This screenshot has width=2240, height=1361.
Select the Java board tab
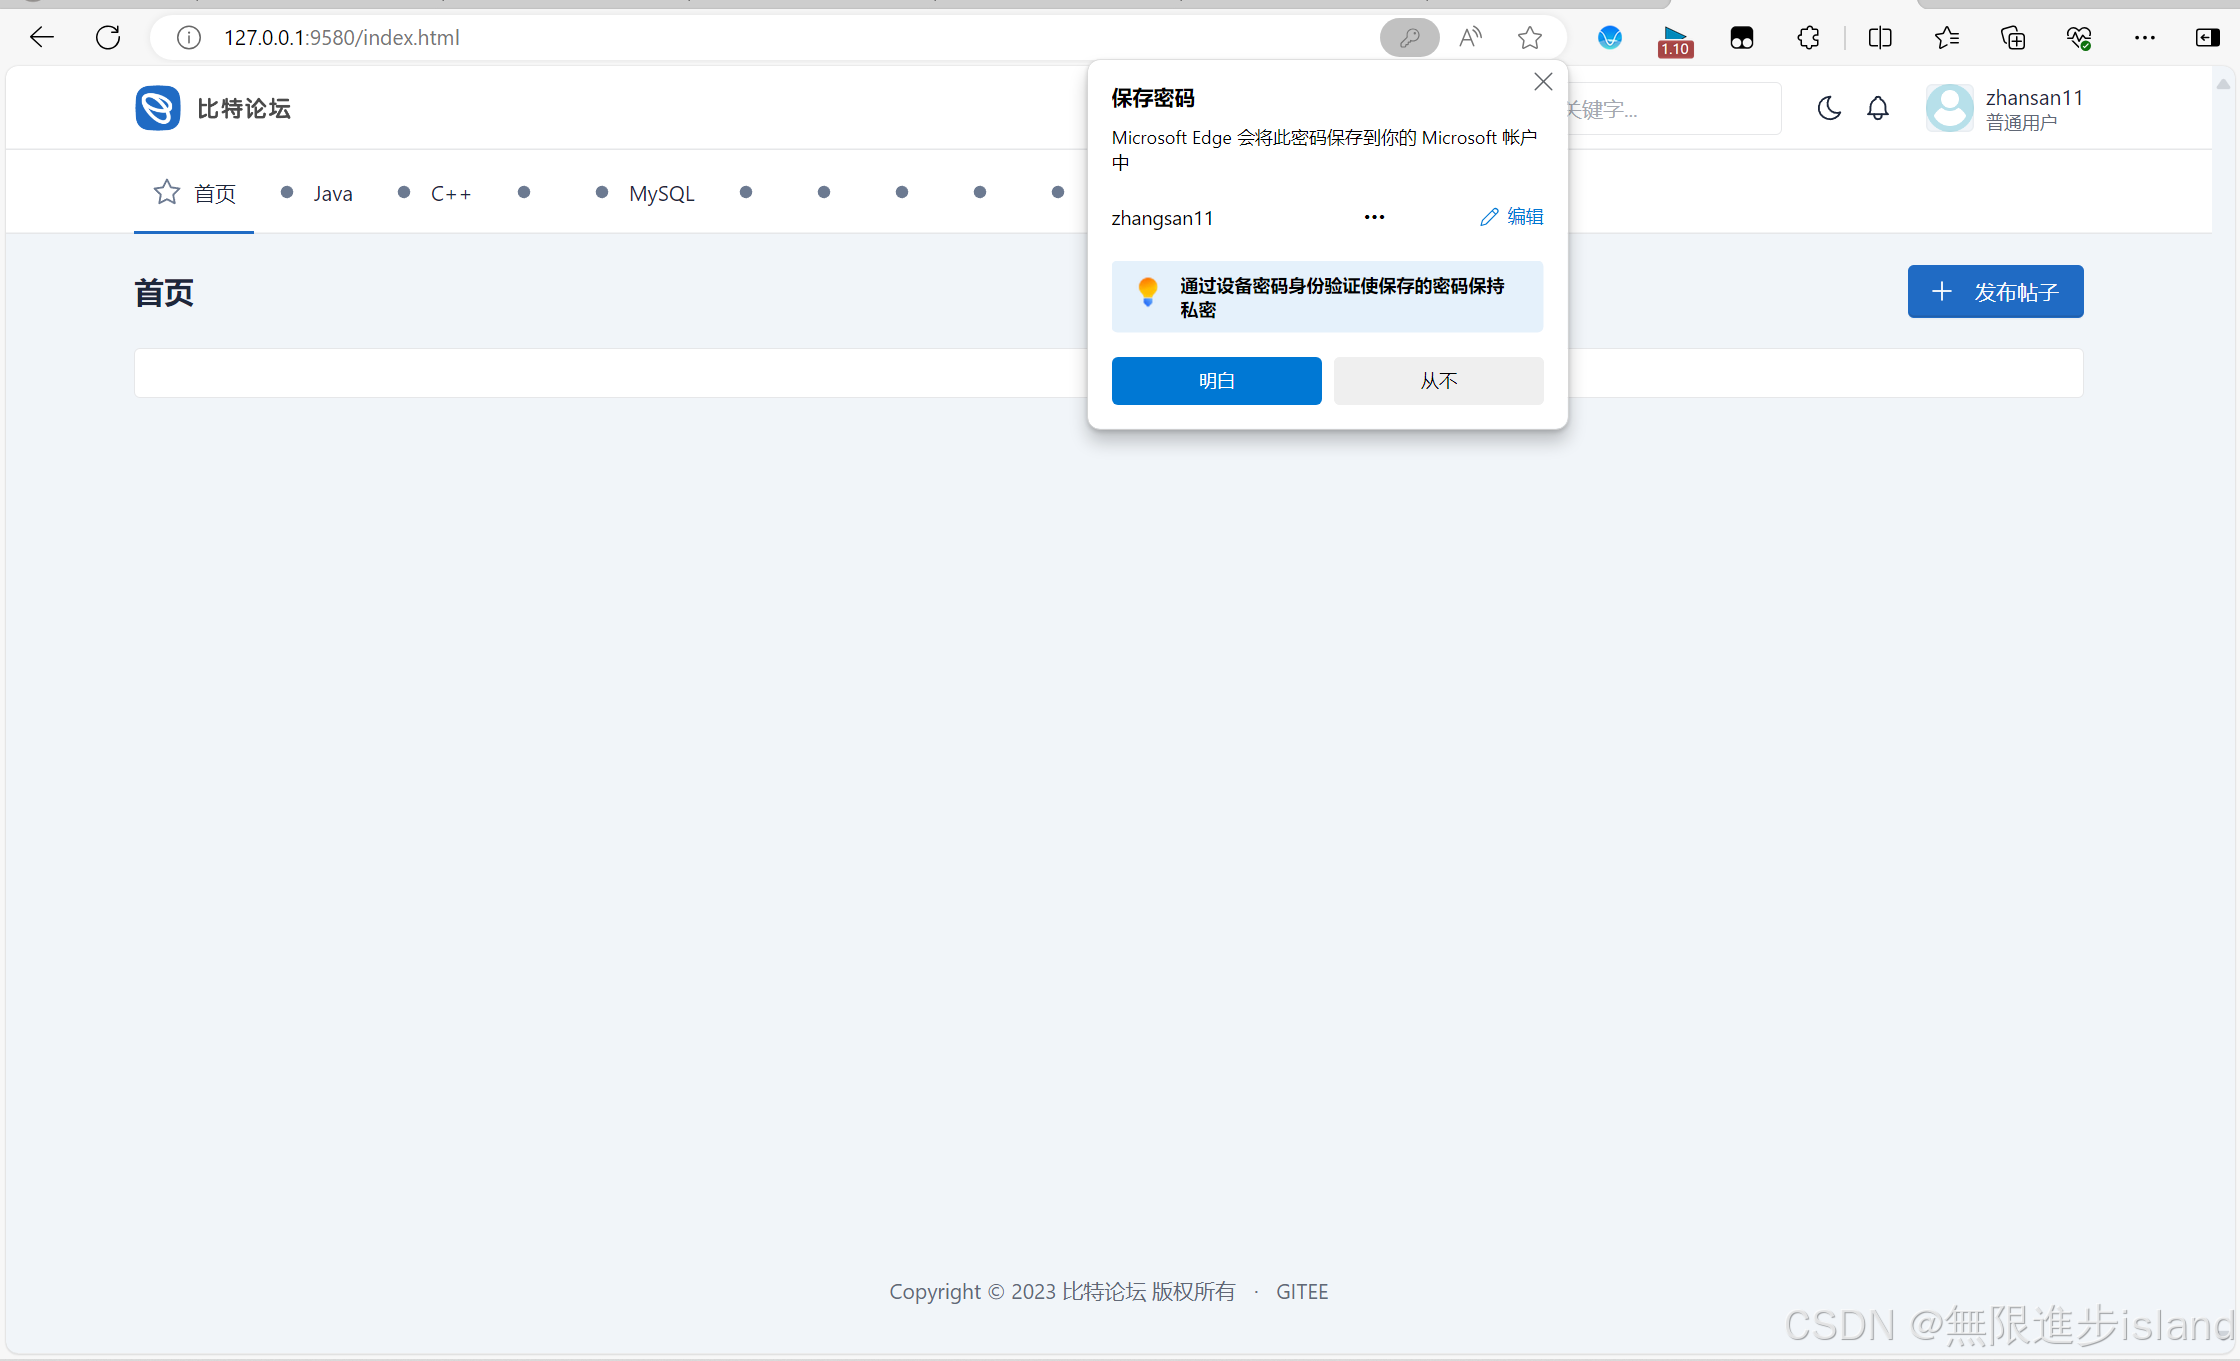[x=316, y=193]
